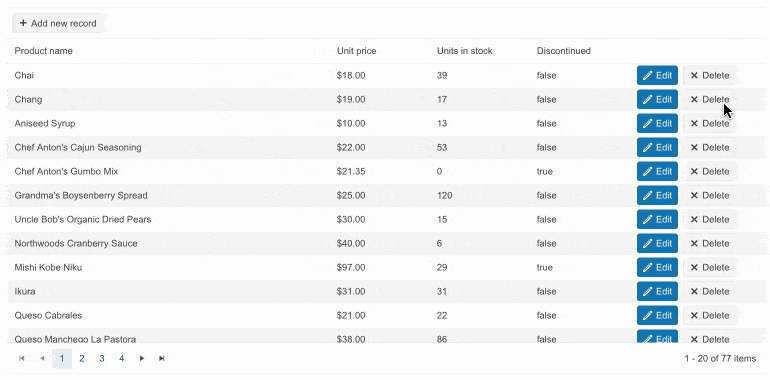Go to the next page arrow

[x=142, y=358]
